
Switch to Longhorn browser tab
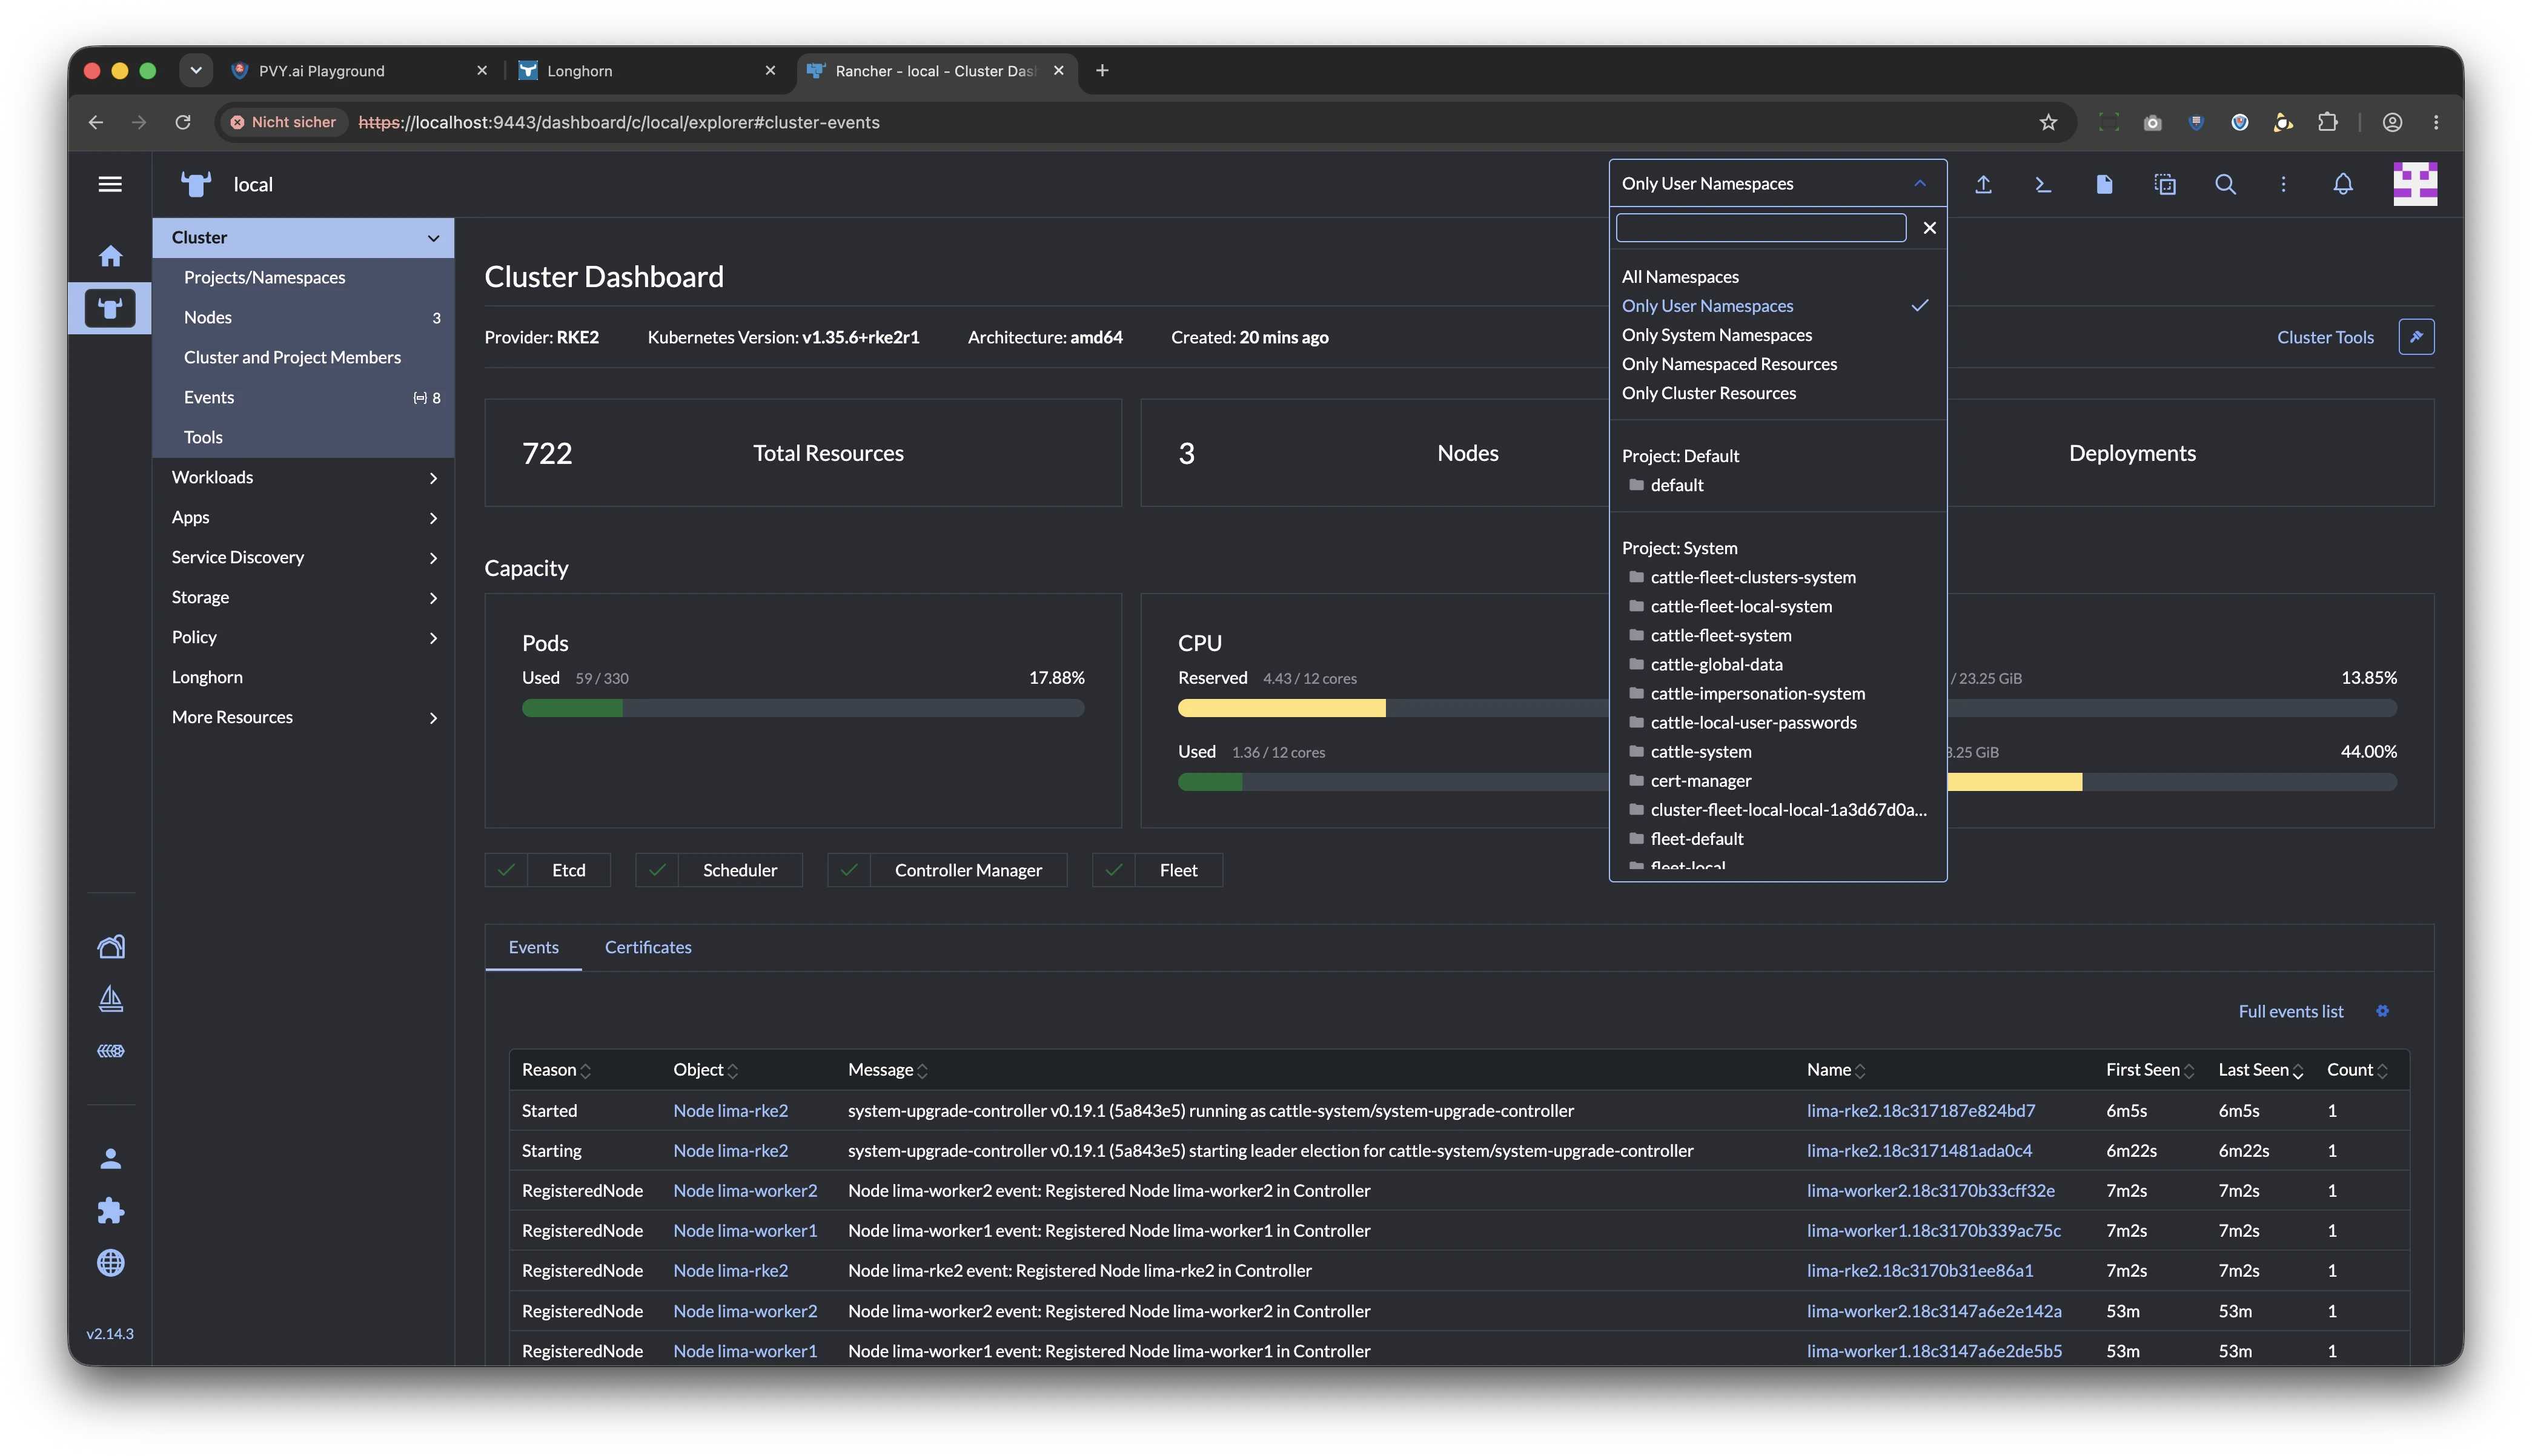pyautogui.click(x=646, y=71)
